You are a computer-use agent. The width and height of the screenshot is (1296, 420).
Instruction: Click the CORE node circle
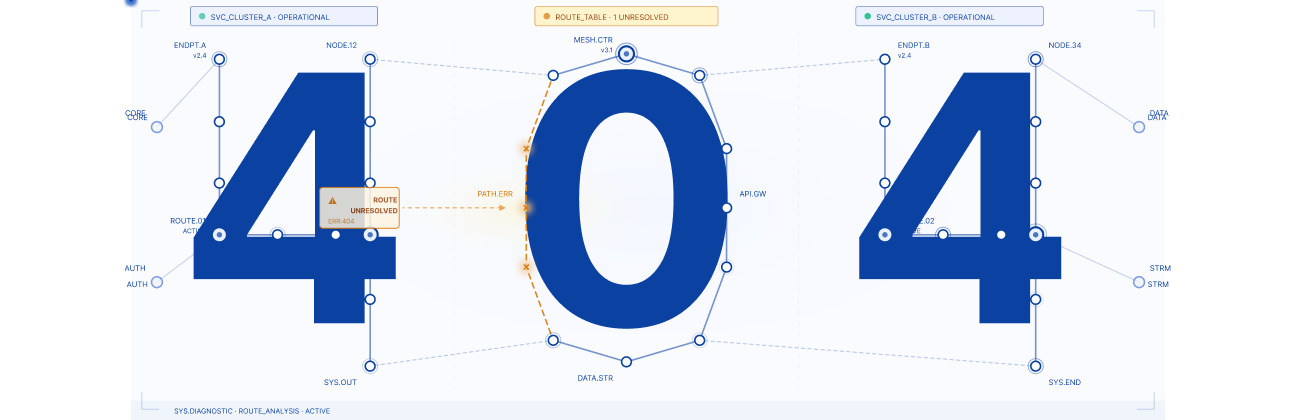click(157, 127)
